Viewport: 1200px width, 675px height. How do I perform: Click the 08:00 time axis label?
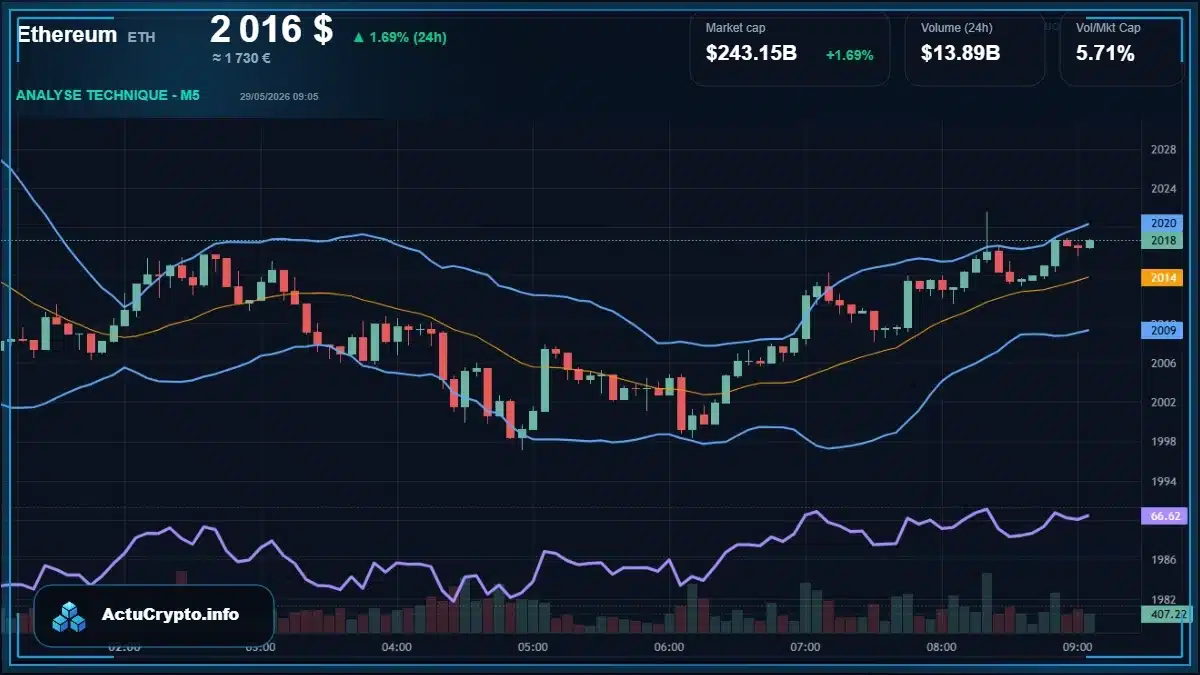point(941,647)
